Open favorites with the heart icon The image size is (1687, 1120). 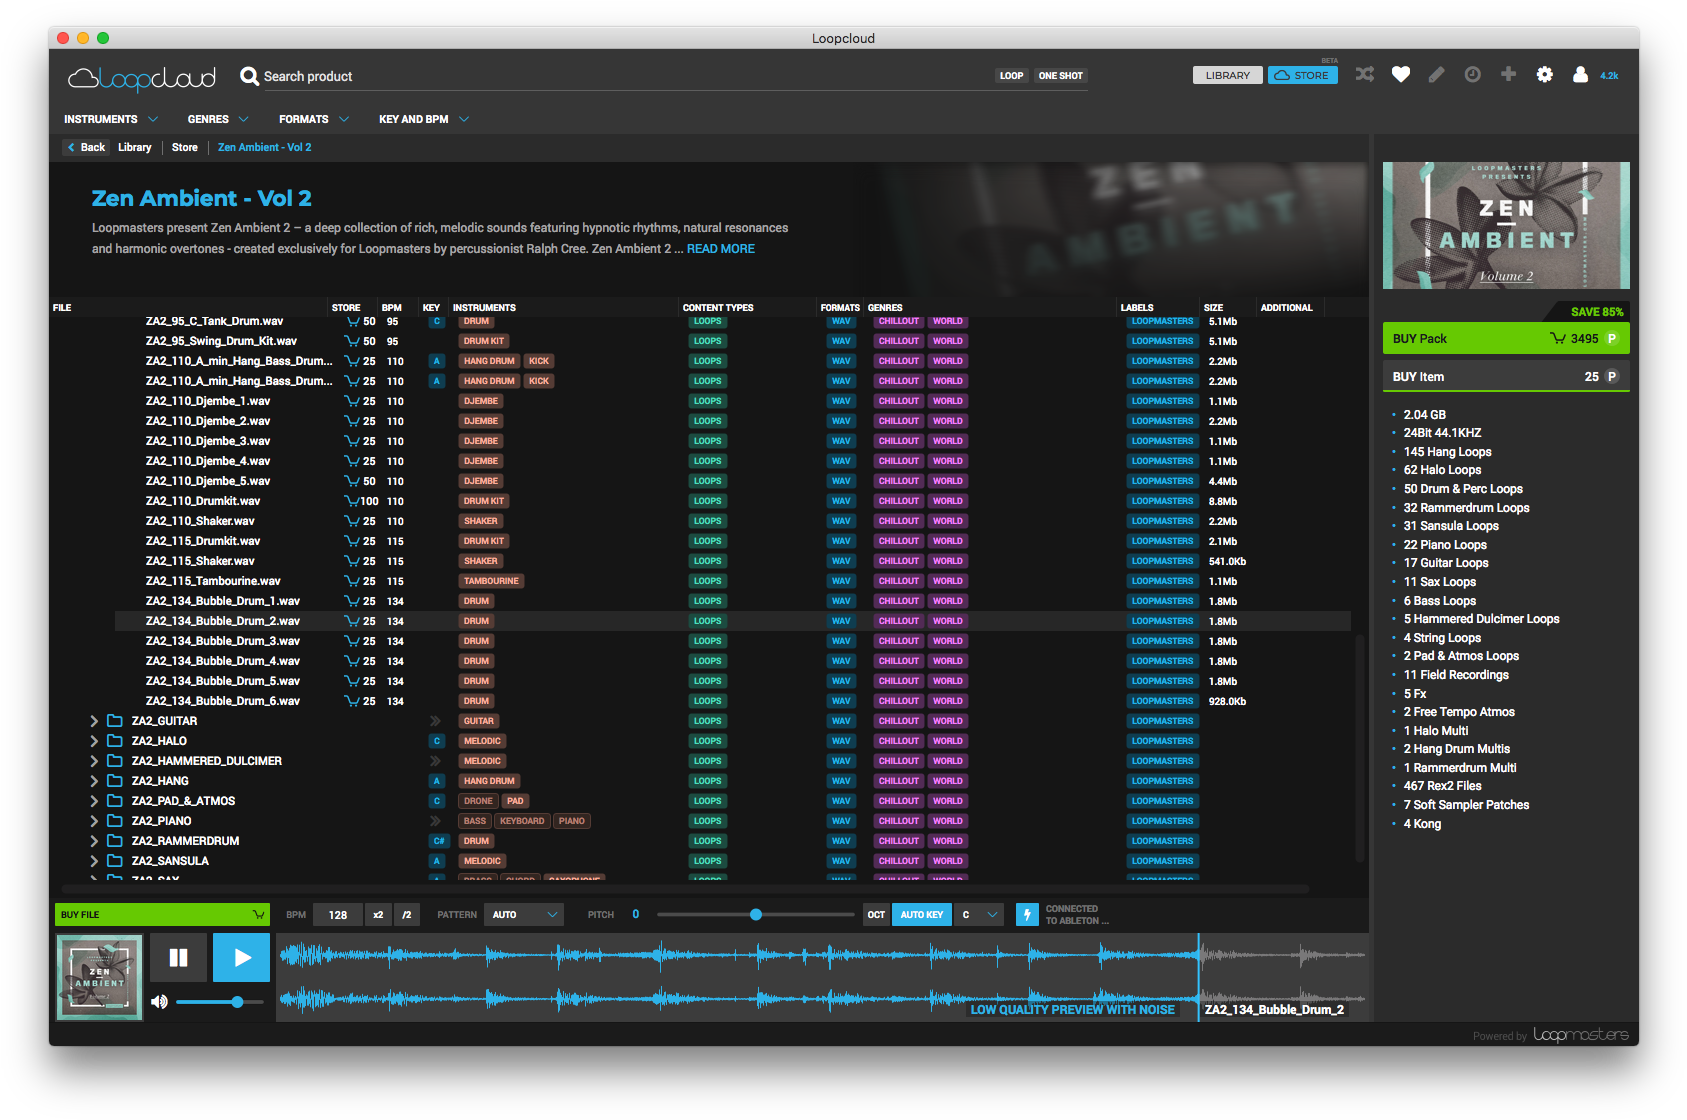pyautogui.click(x=1400, y=75)
